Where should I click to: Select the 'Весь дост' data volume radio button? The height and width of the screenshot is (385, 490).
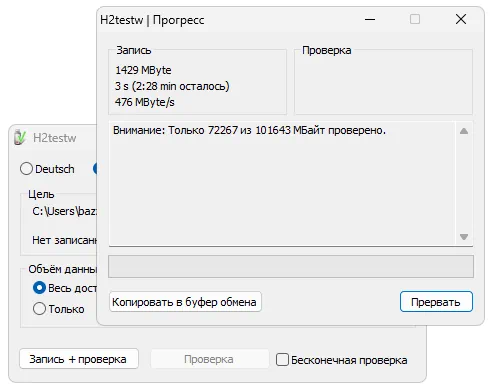click(x=39, y=288)
